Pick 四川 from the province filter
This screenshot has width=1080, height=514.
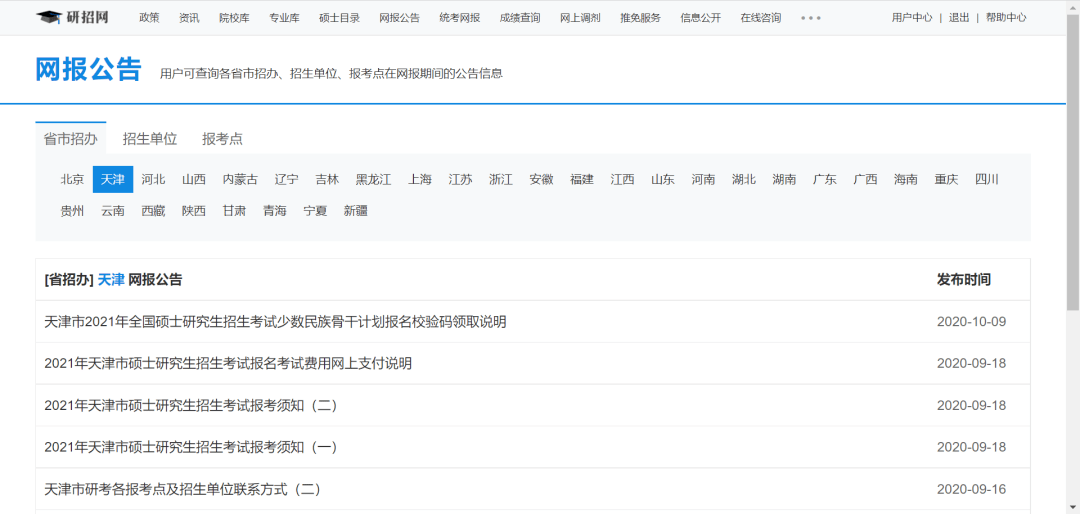tap(986, 180)
